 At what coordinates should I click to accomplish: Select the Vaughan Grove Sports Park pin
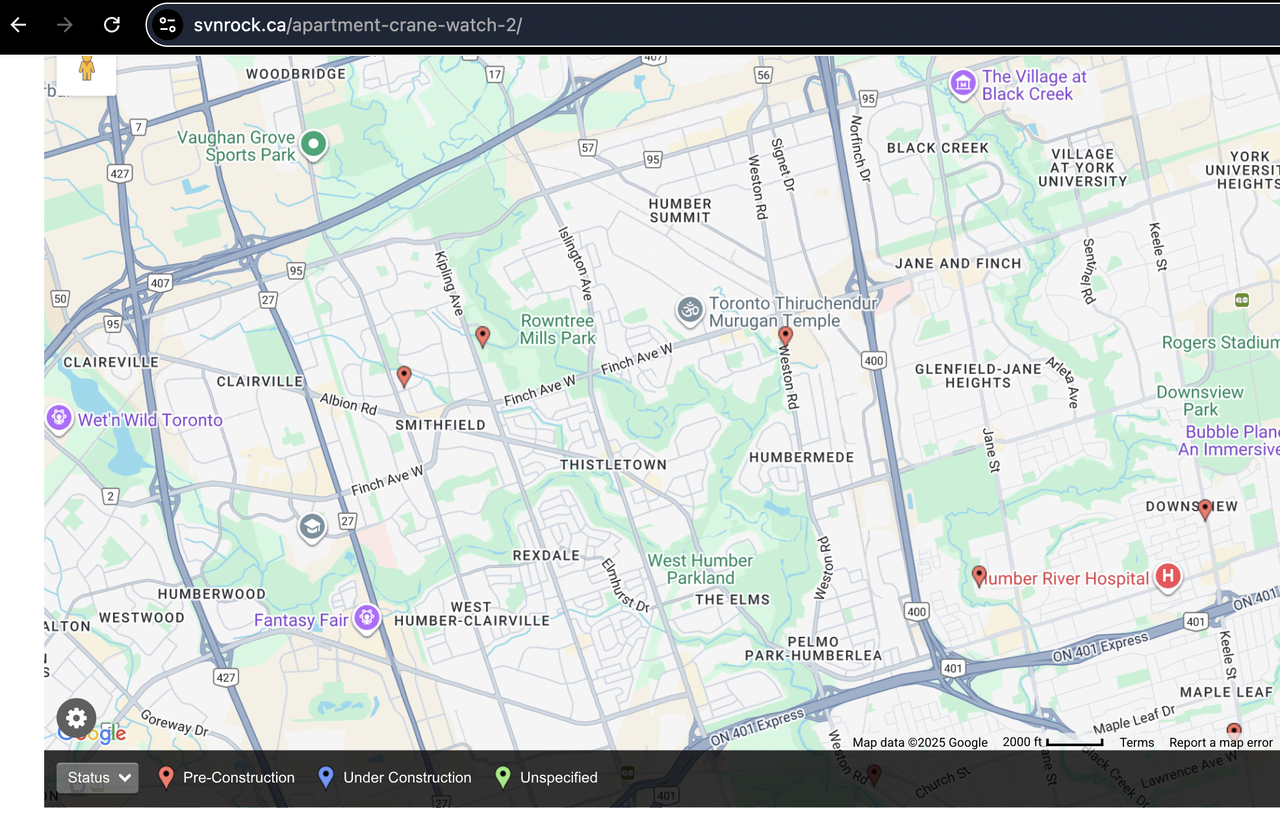coord(314,145)
